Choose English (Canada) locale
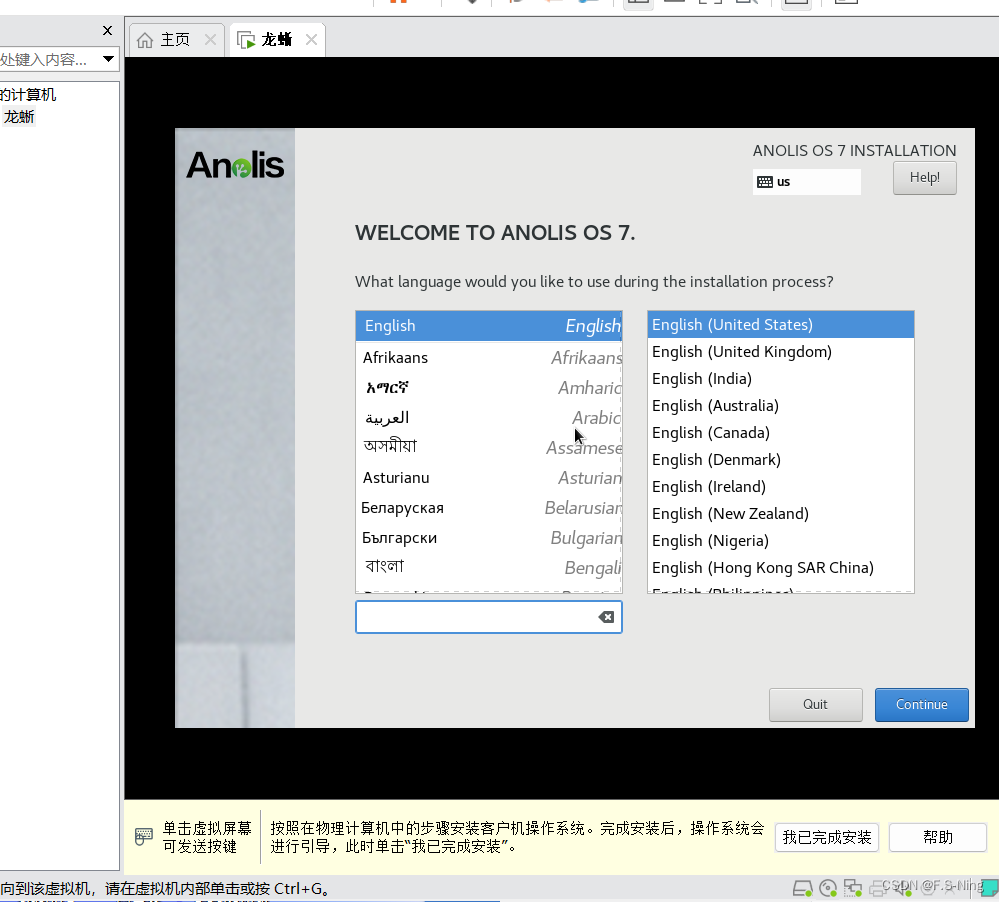The image size is (999, 902). 780,433
